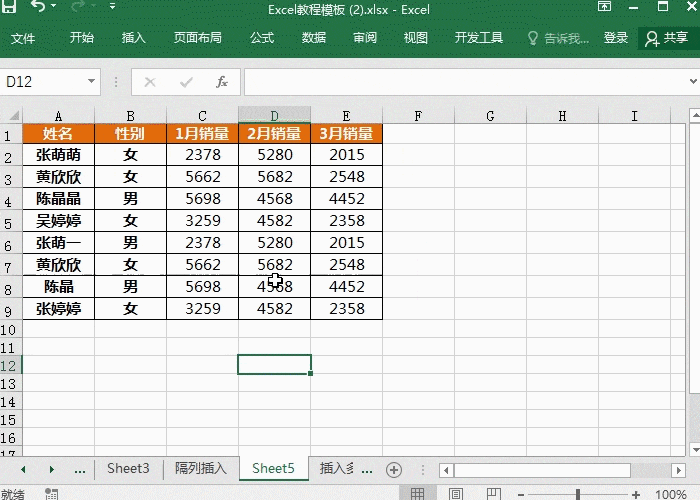
Task: Select the cell containing 张婷婷
Action: [58, 308]
